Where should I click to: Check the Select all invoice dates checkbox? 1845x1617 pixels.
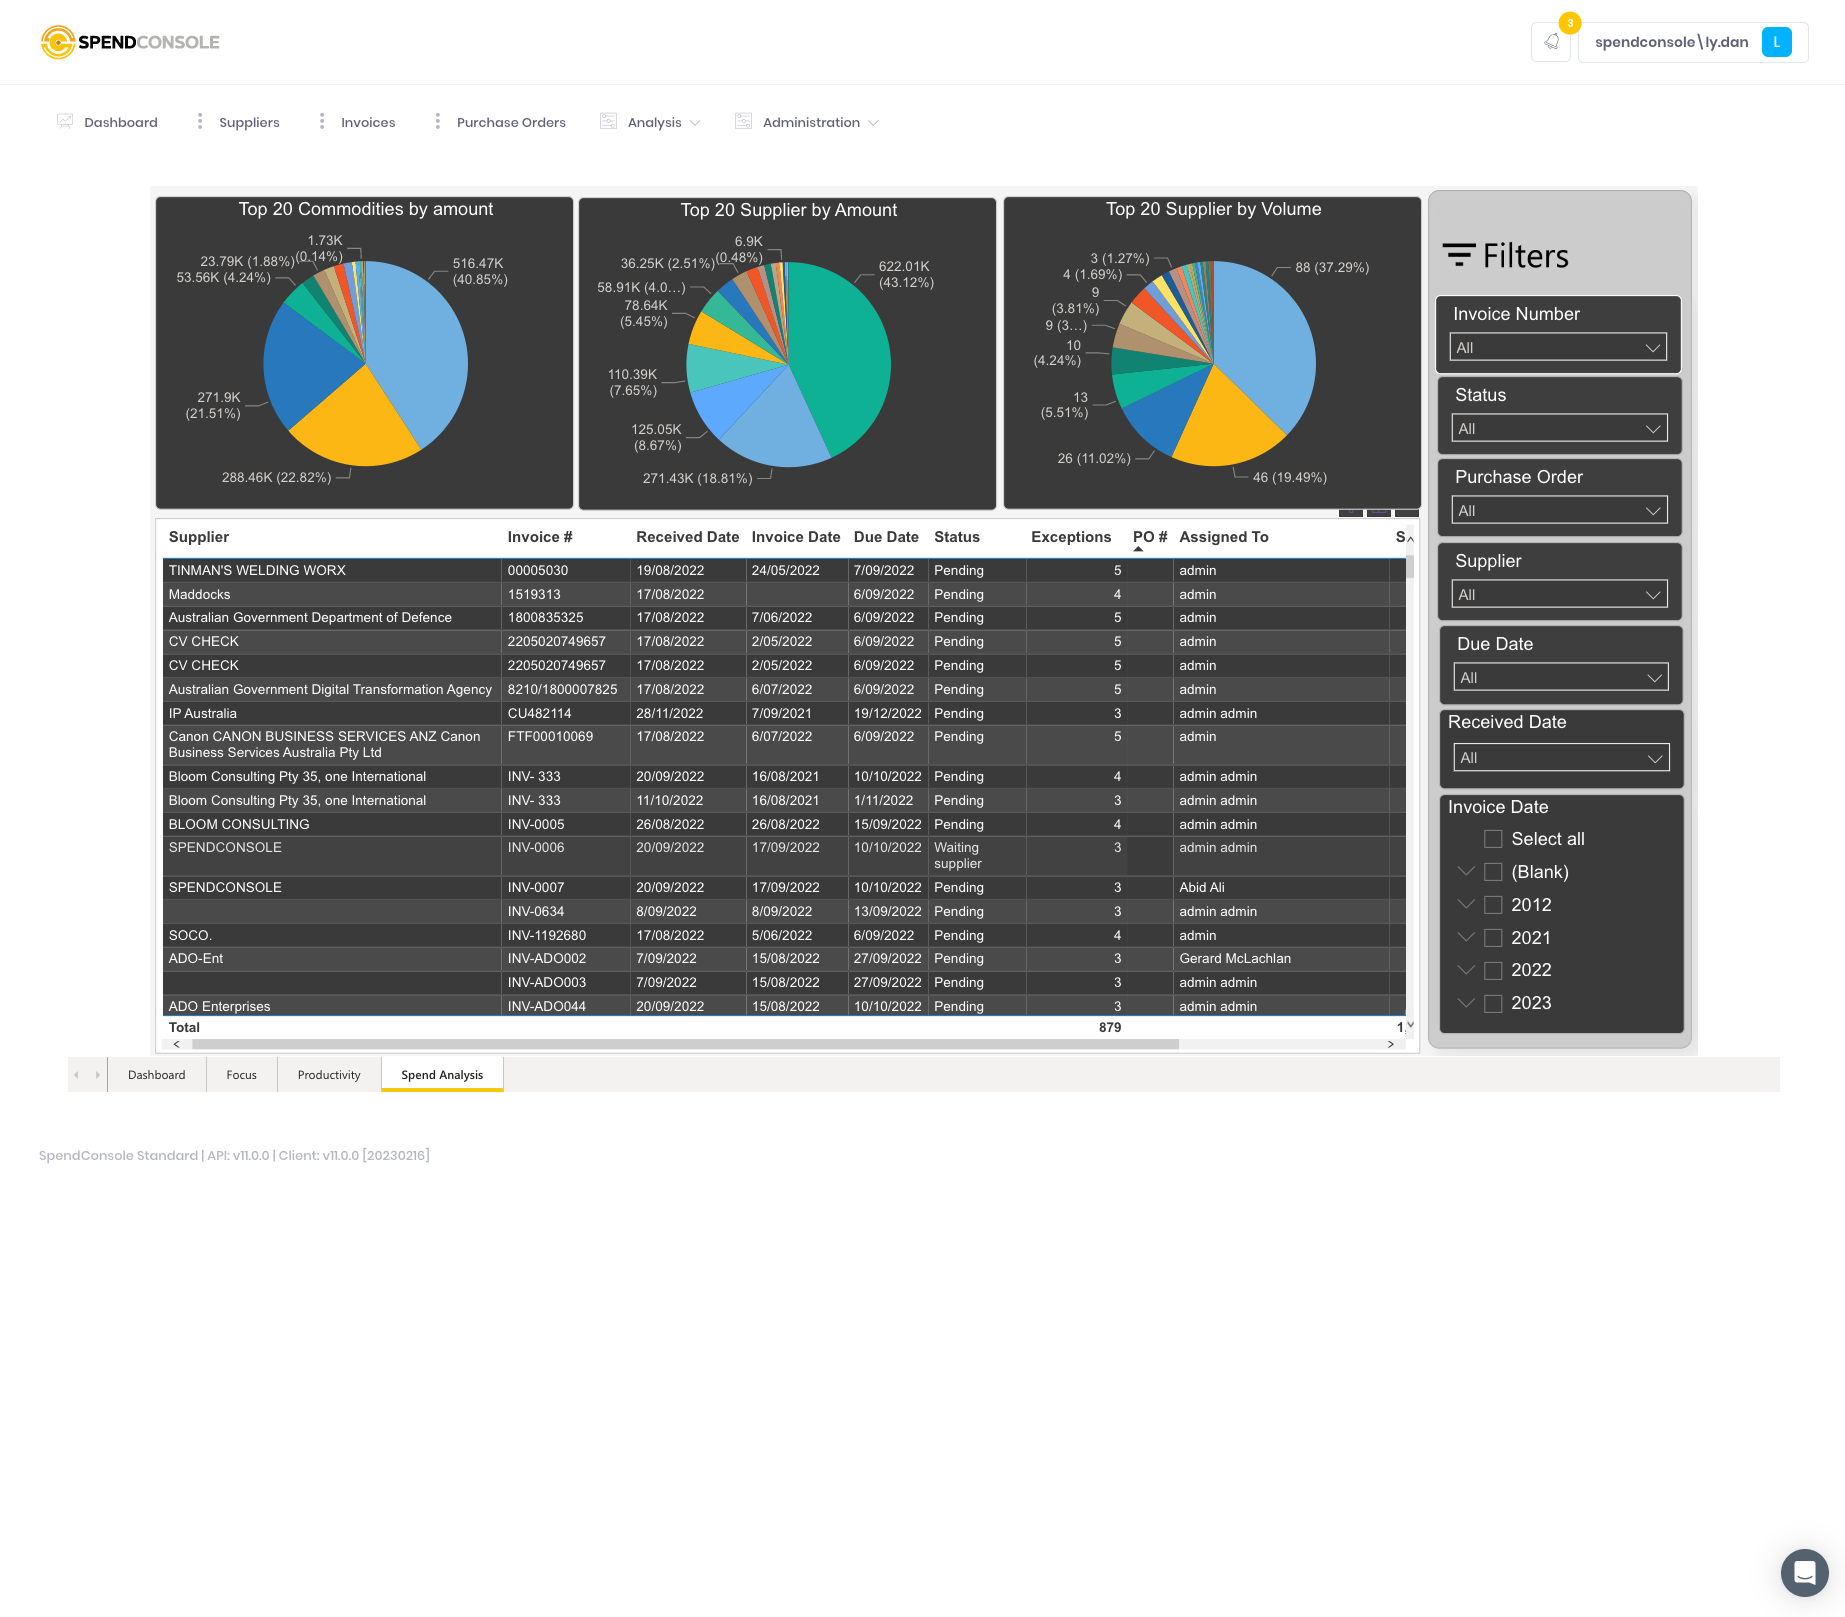1493,839
